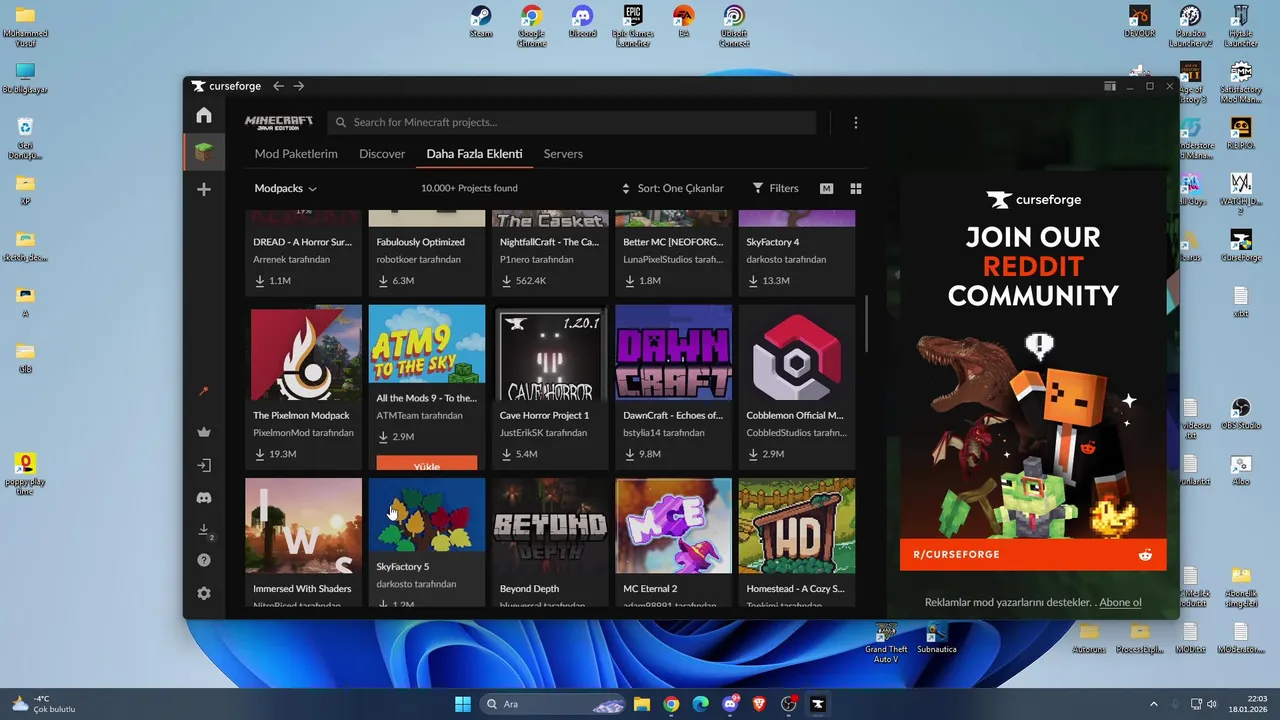Open the downloads icon with badge
Image resolution: width=1280 pixels, height=720 pixels.
pyautogui.click(x=204, y=530)
